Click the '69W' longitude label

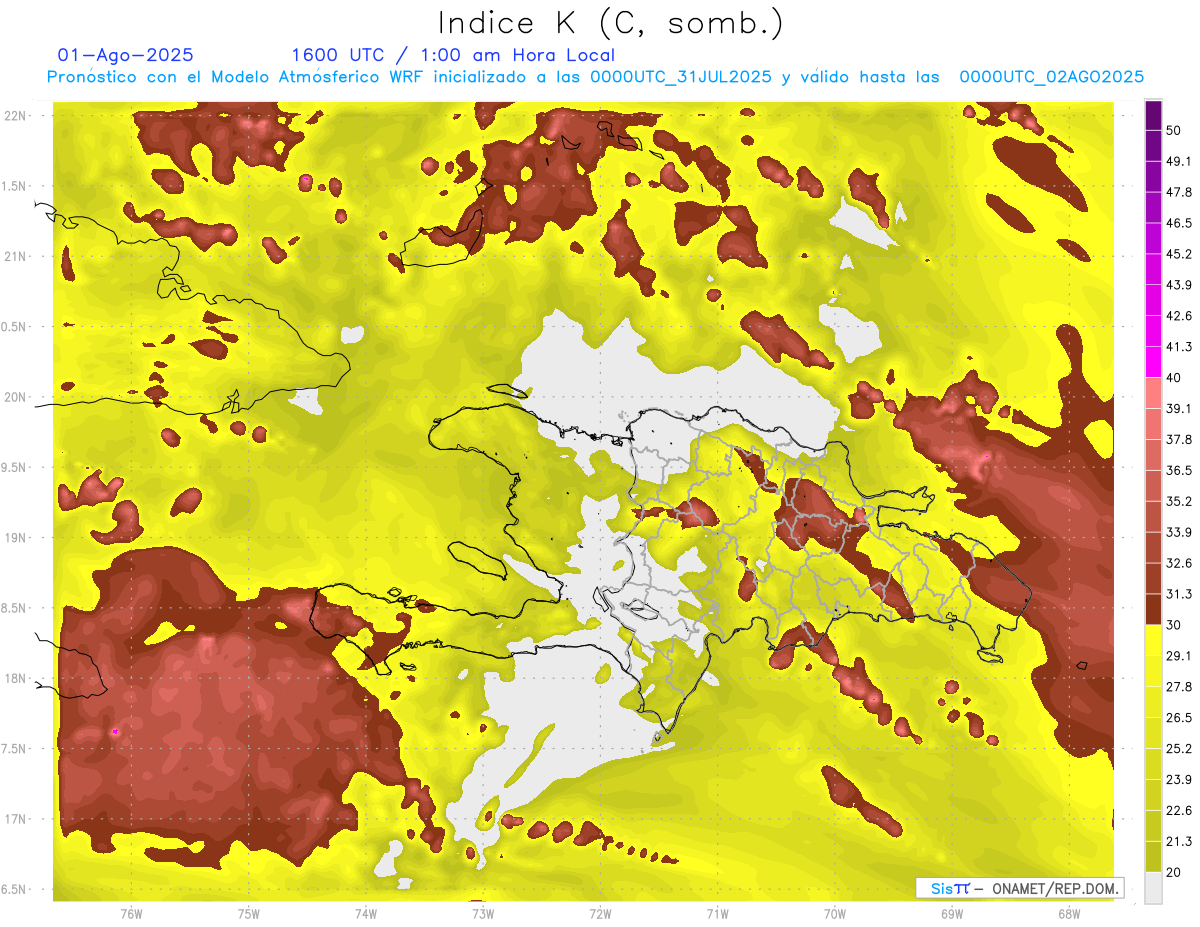tap(952, 914)
